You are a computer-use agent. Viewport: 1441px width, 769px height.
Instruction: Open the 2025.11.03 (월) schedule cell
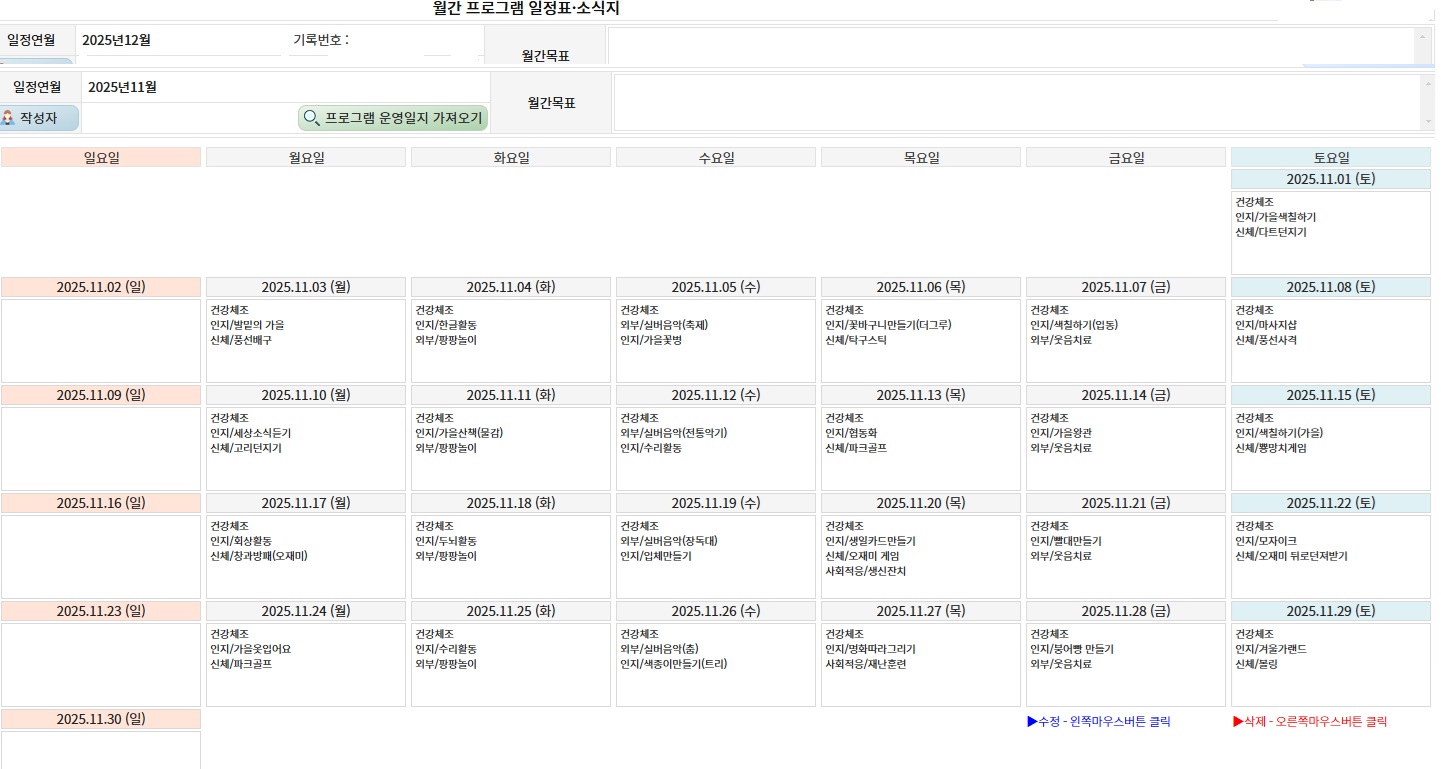(305, 340)
